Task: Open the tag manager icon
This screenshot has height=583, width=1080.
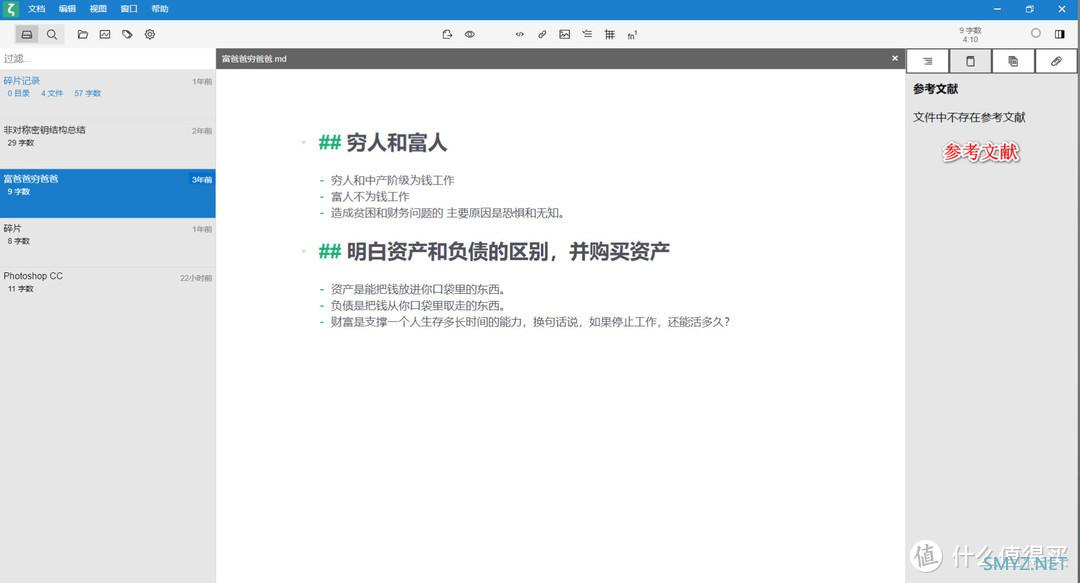Action: 127,34
